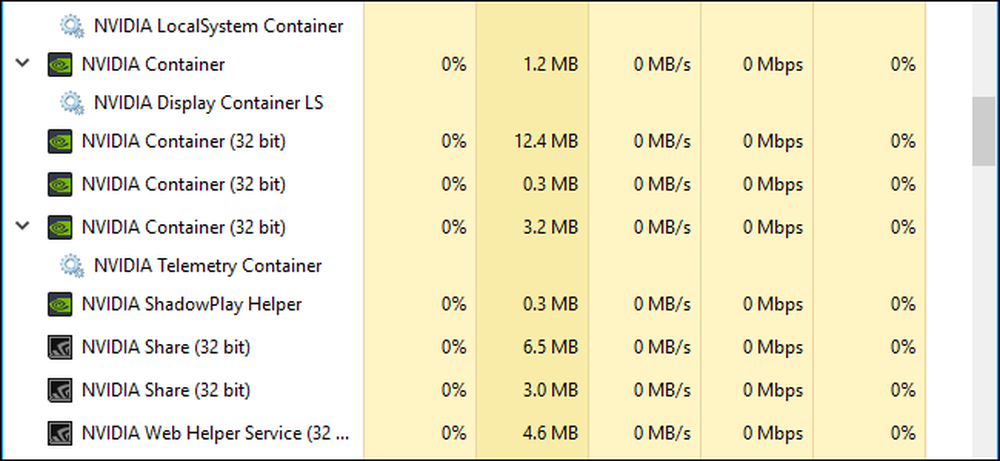Select the NVIDIA Telemetry Container child process
The width and height of the screenshot is (1000, 461).
(x=207, y=266)
